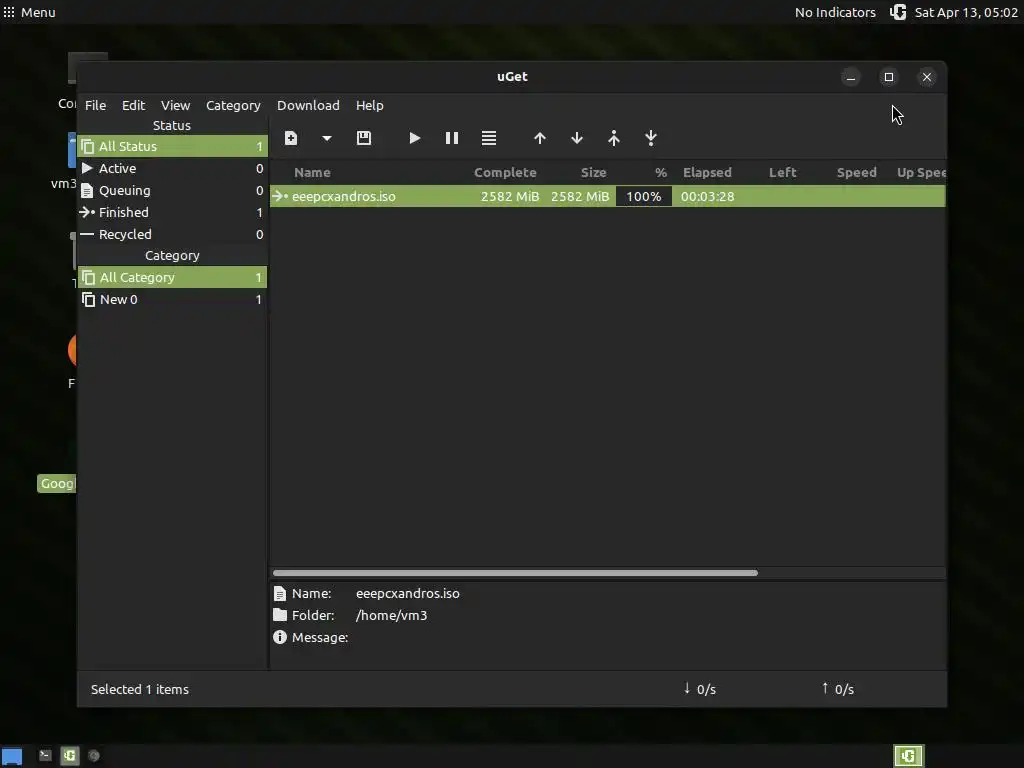
Task: Sort by Elapsed column header
Action: tap(707, 172)
